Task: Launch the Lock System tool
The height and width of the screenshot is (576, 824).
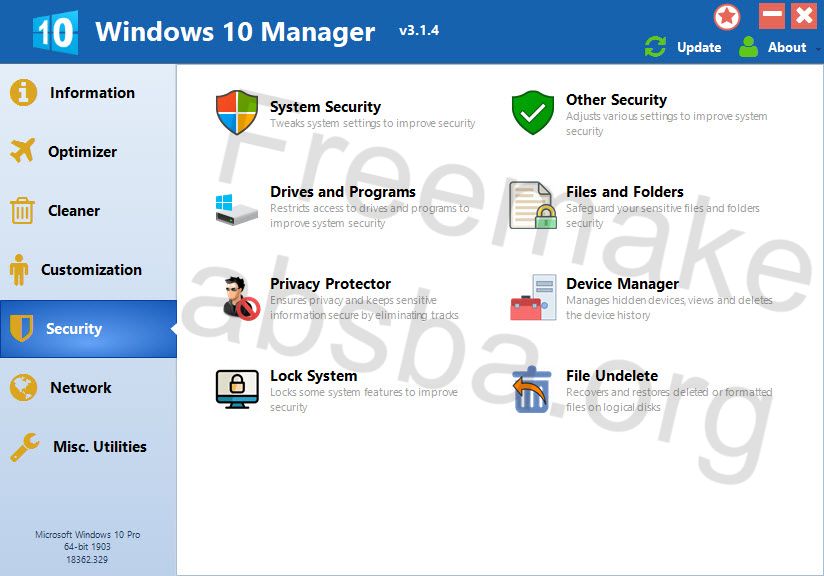Action: point(314,376)
